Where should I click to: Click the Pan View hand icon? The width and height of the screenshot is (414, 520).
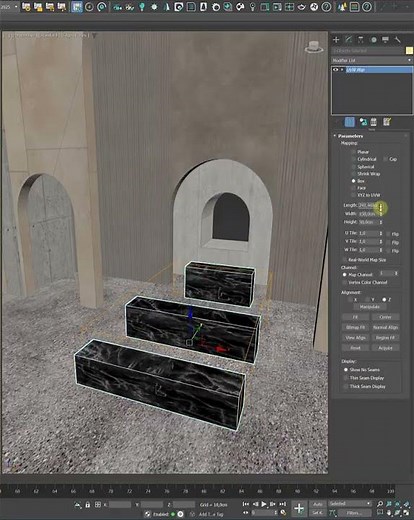tap(389, 512)
